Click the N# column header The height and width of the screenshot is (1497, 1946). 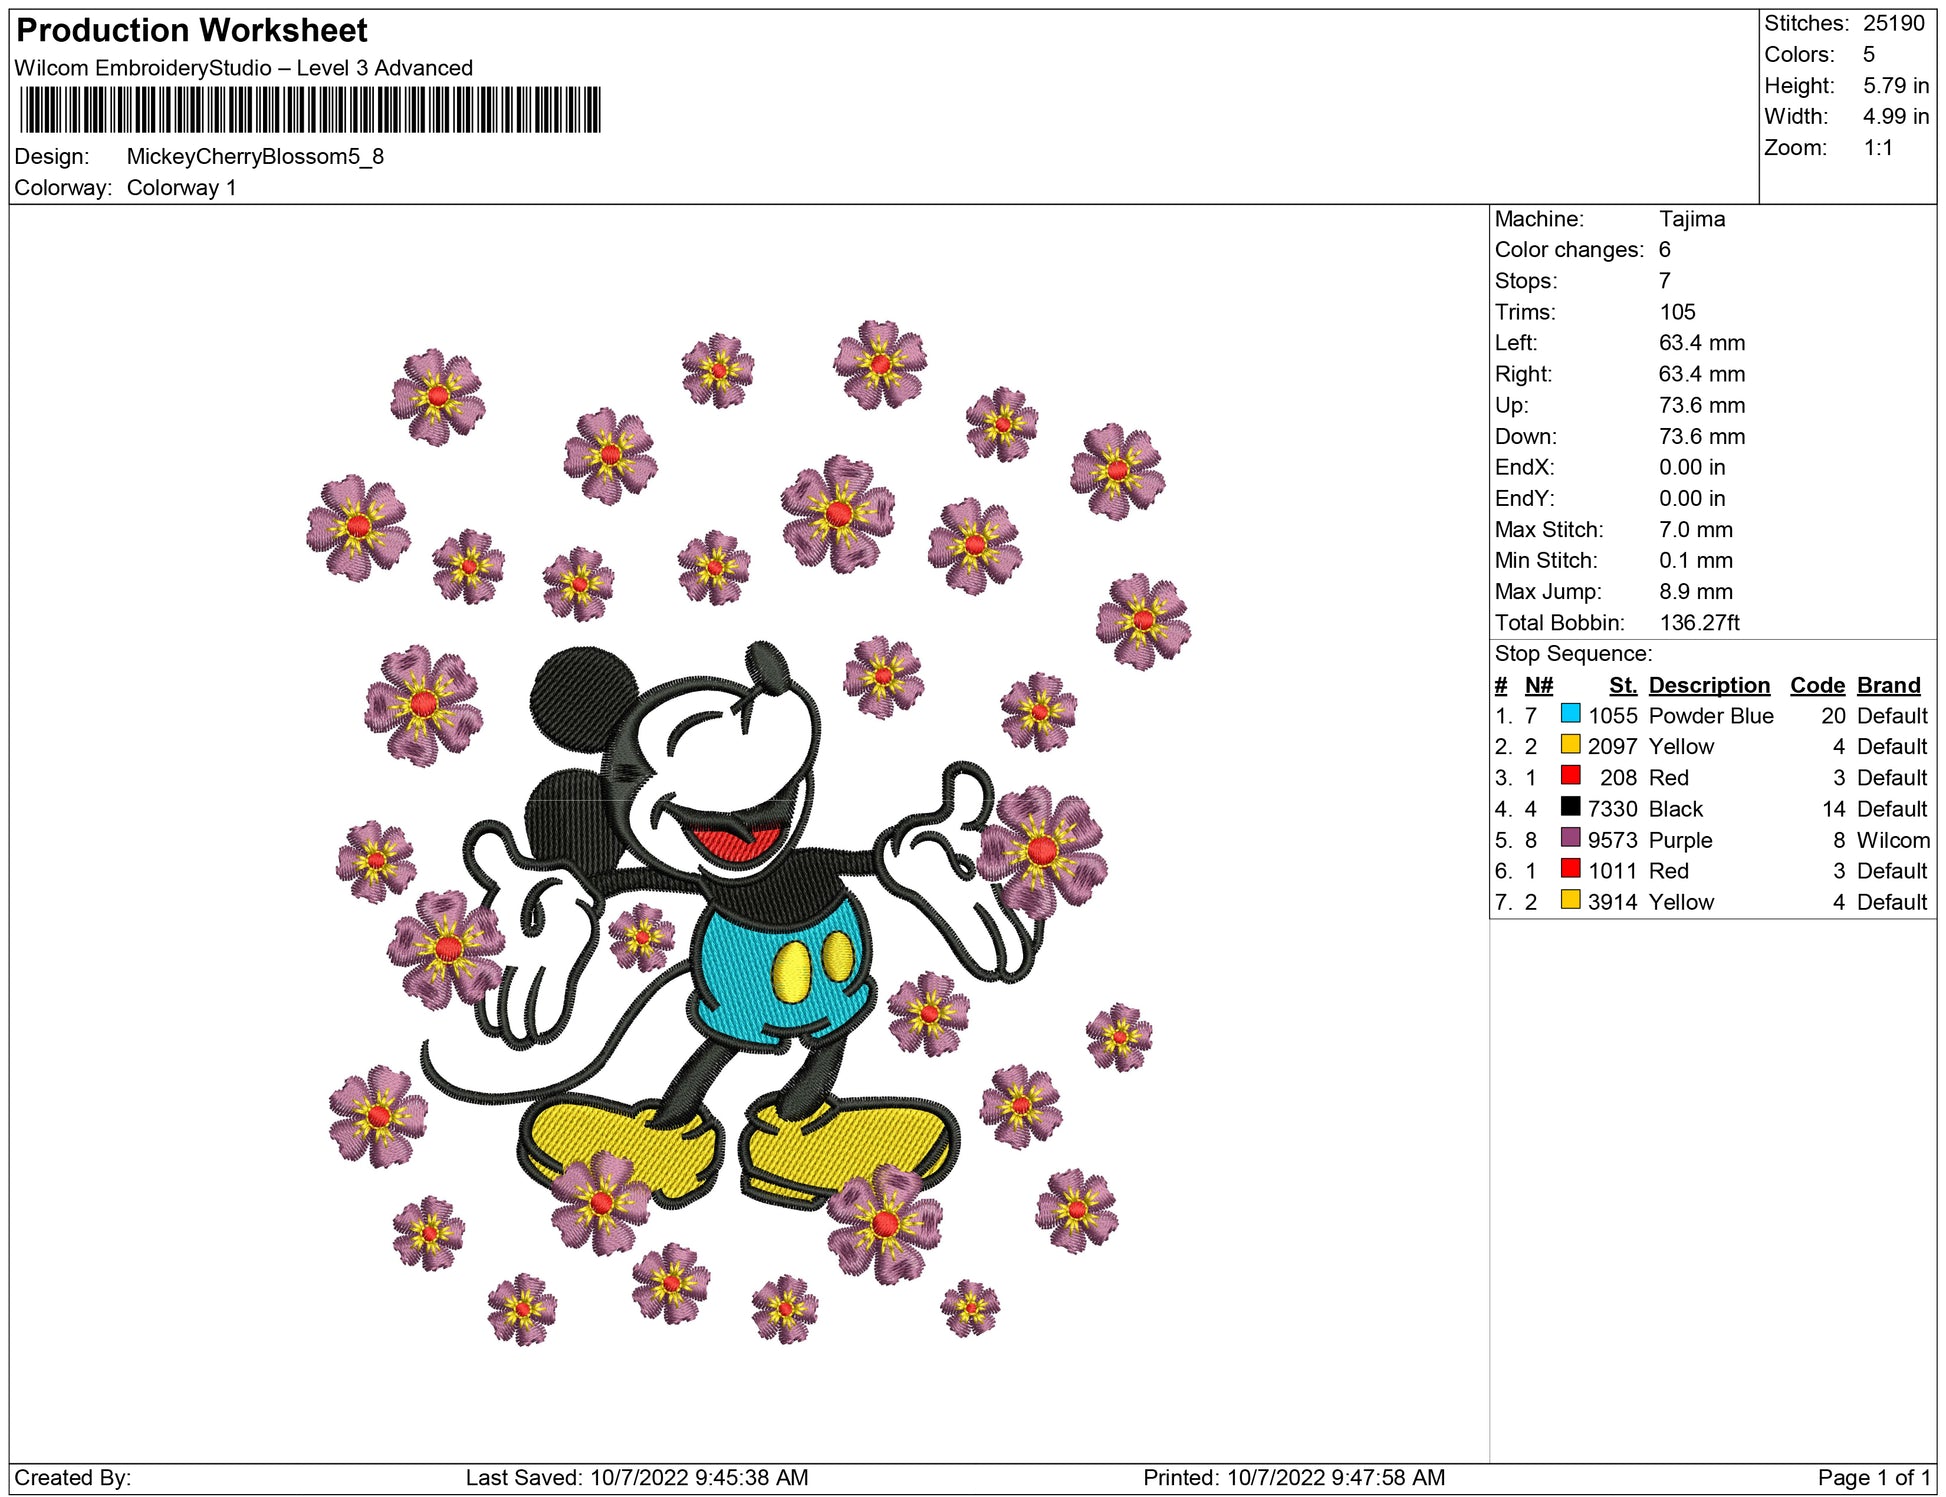pyautogui.click(x=1538, y=685)
